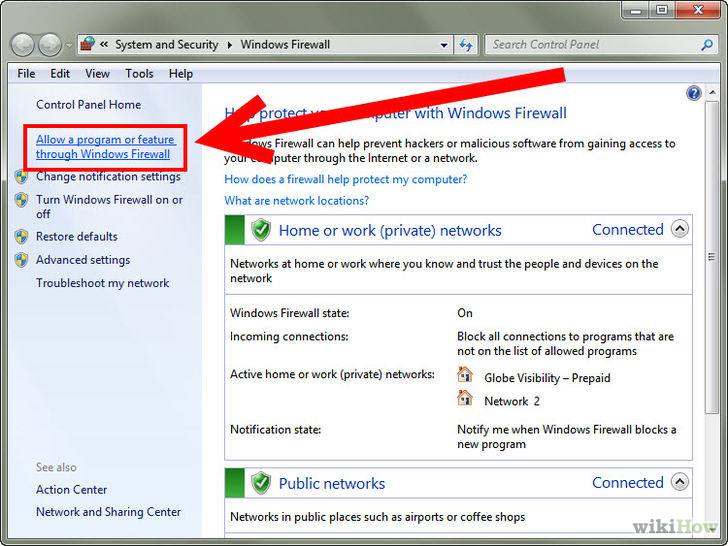Open recent pages dropdown next to Forward button

click(x=69, y=46)
